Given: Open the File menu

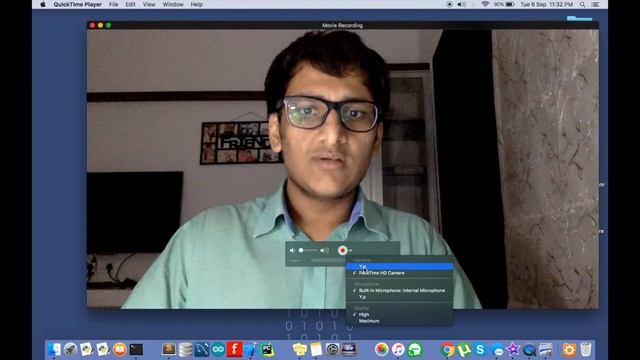Looking at the screenshot, I should [x=113, y=4].
